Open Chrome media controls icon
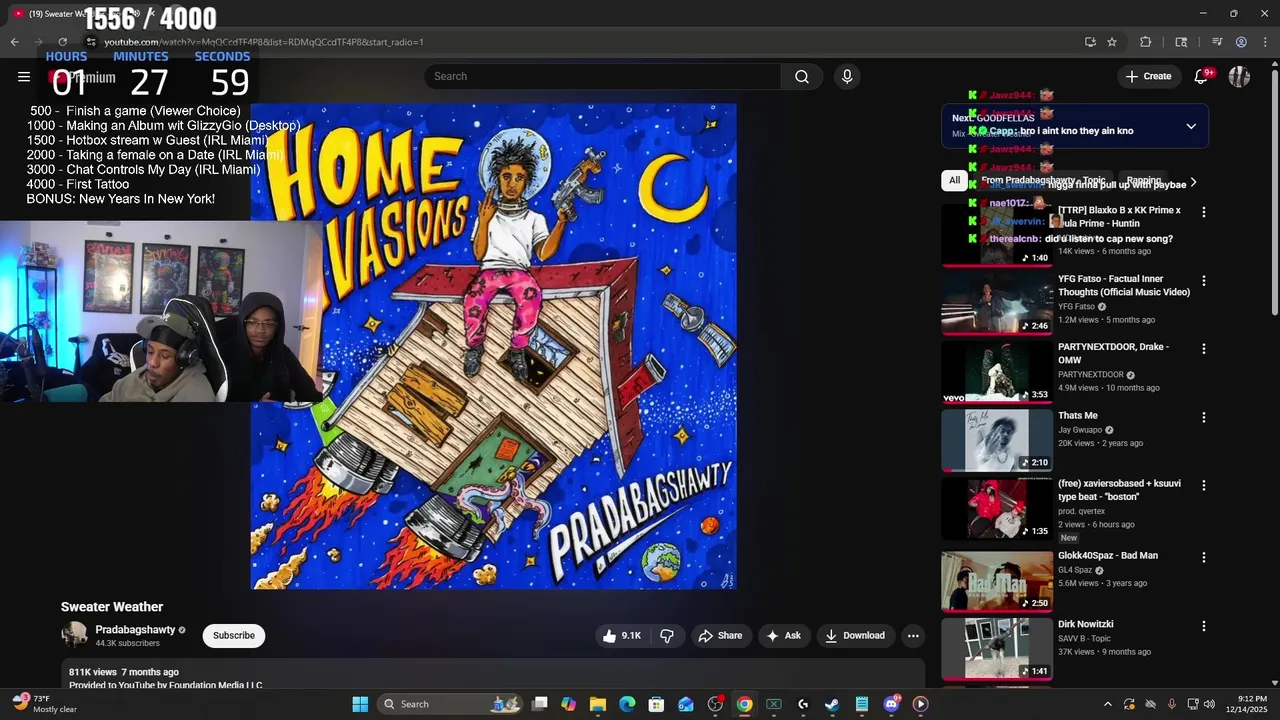This screenshot has height=720, width=1280. (x=1217, y=42)
